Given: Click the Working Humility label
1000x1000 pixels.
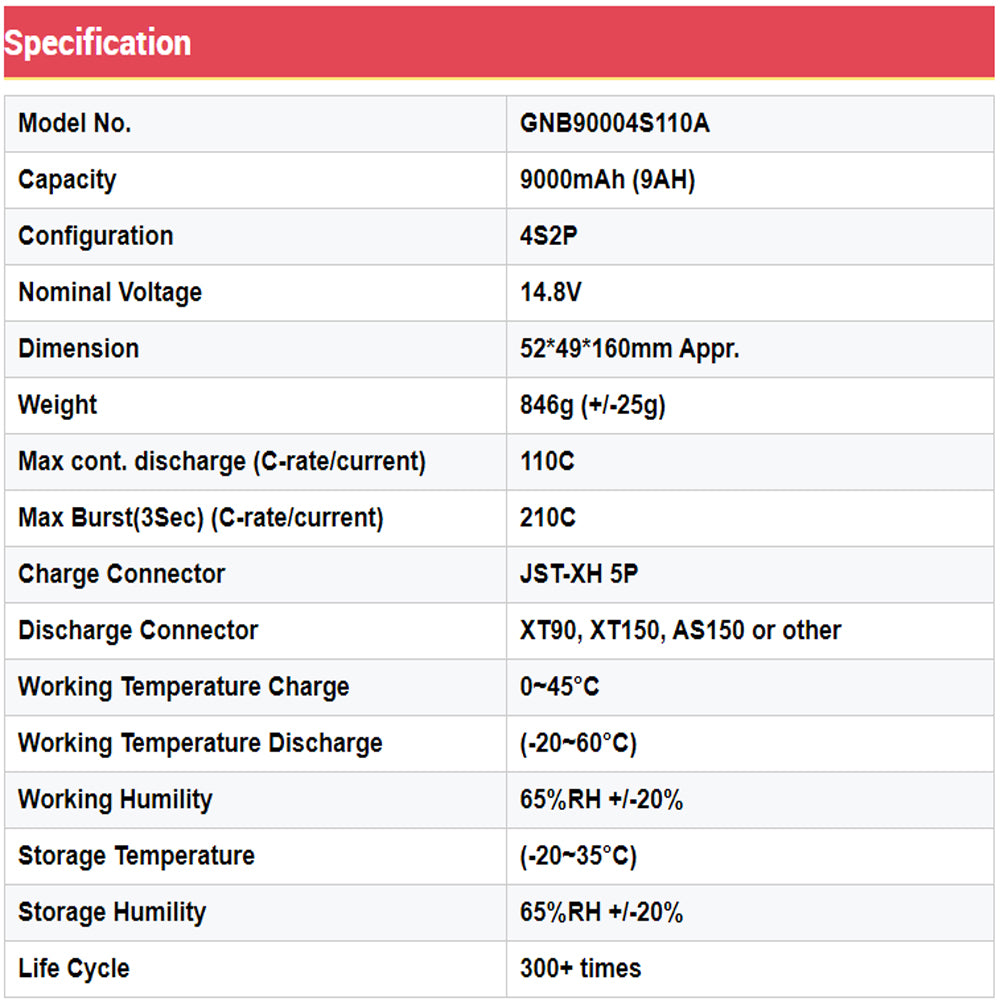Looking at the screenshot, I should tap(115, 800).
